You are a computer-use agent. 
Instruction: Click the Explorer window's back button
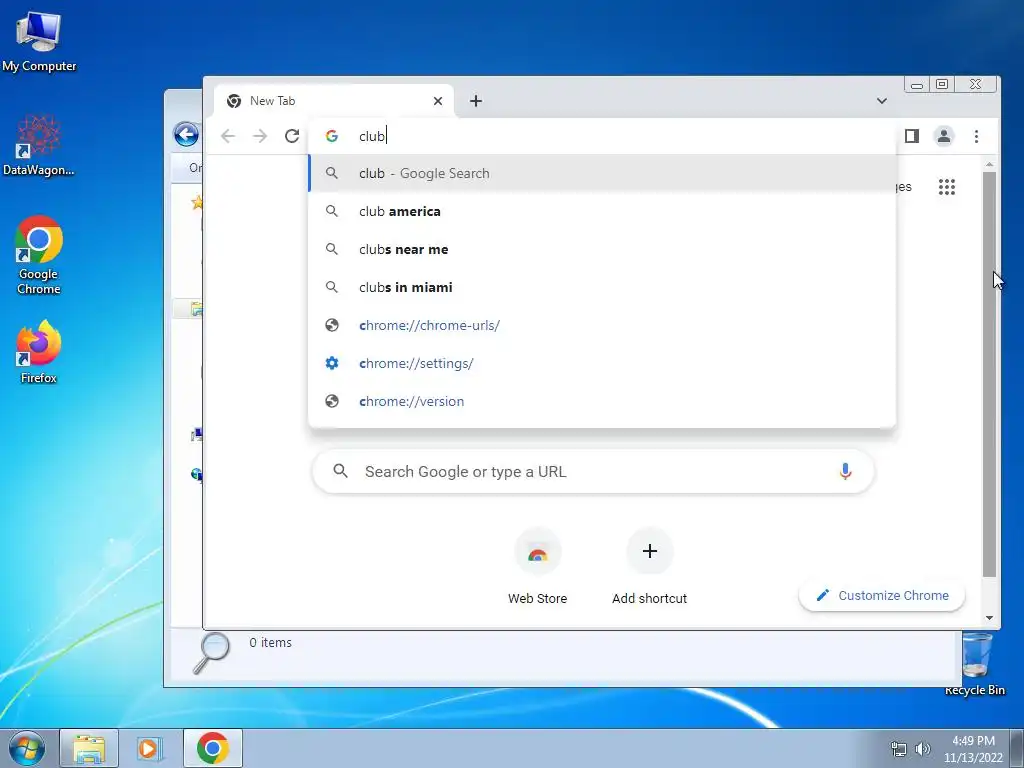(186, 135)
